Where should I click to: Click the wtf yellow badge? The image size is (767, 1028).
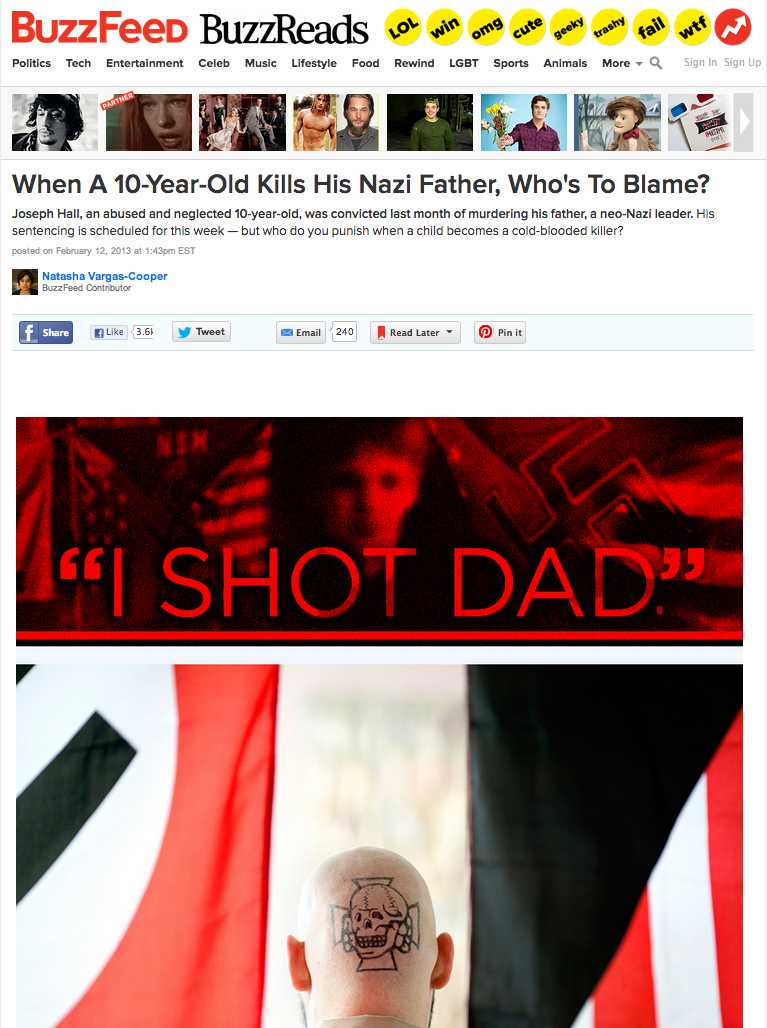pos(692,28)
